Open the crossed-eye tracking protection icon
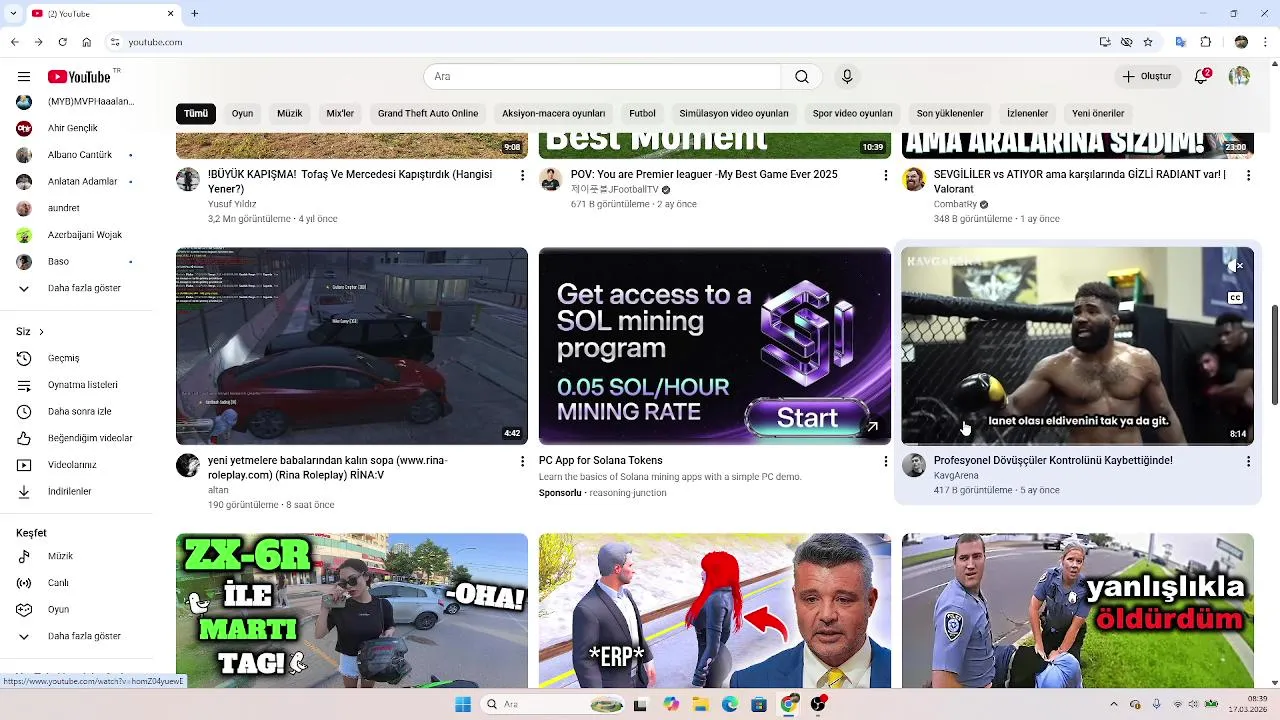 pos(1126,42)
